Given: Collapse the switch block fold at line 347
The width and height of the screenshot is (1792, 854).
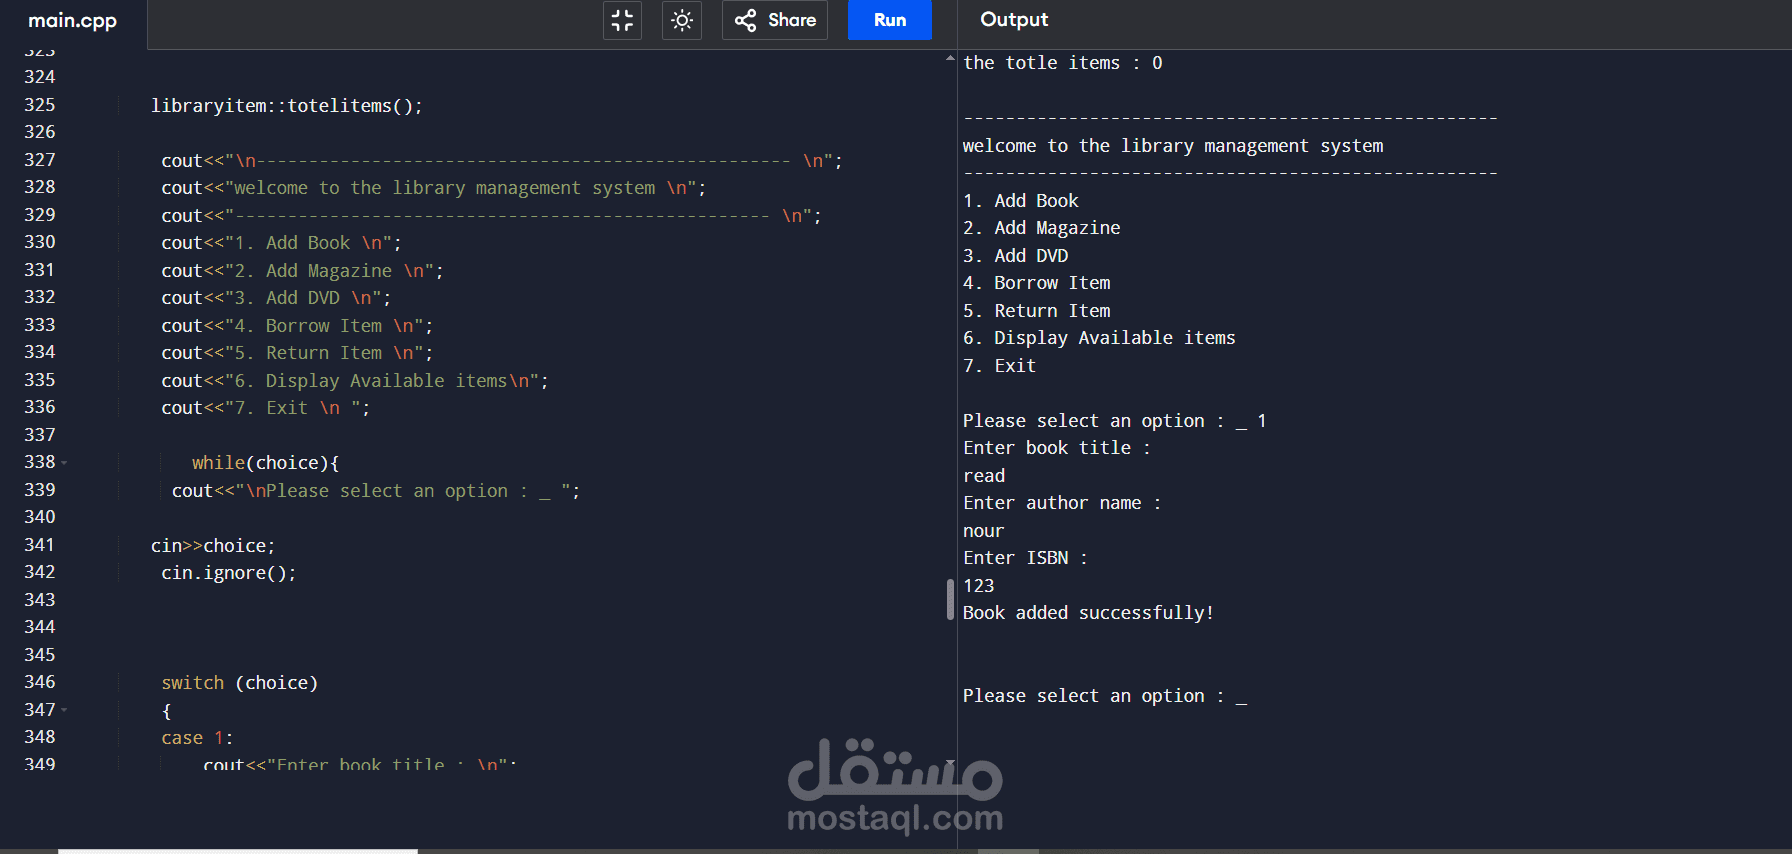Looking at the screenshot, I should (x=65, y=710).
